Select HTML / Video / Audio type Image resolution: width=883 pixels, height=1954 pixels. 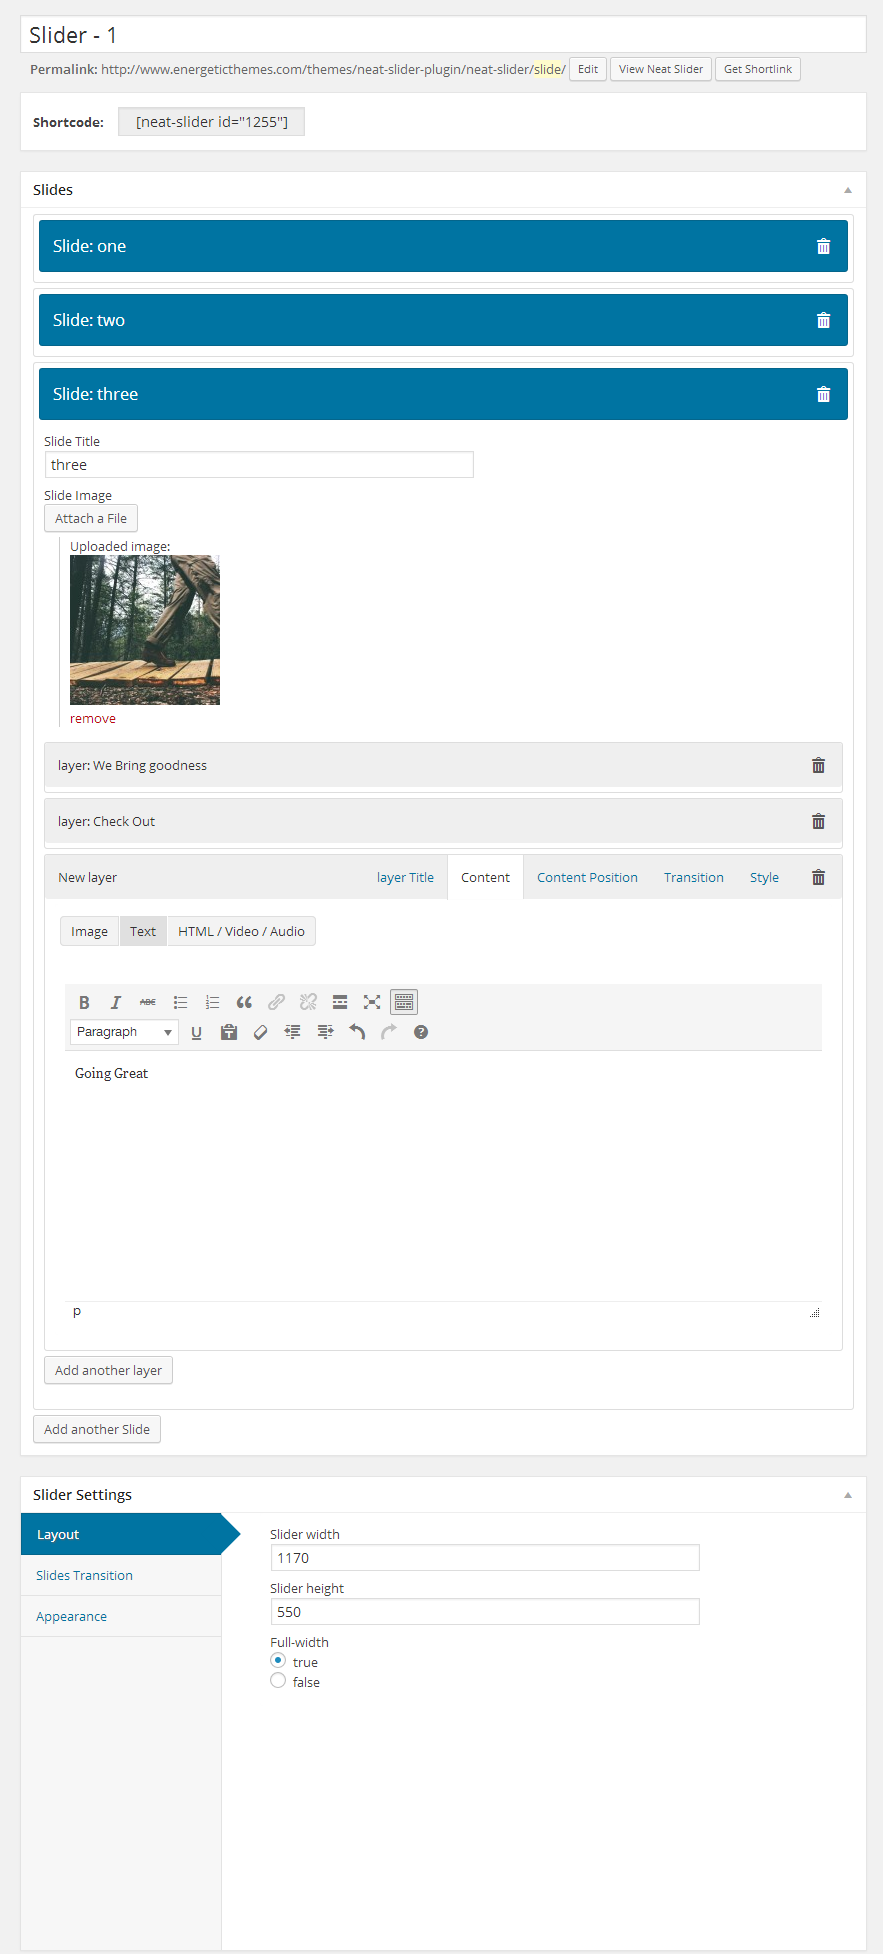pos(241,931)
